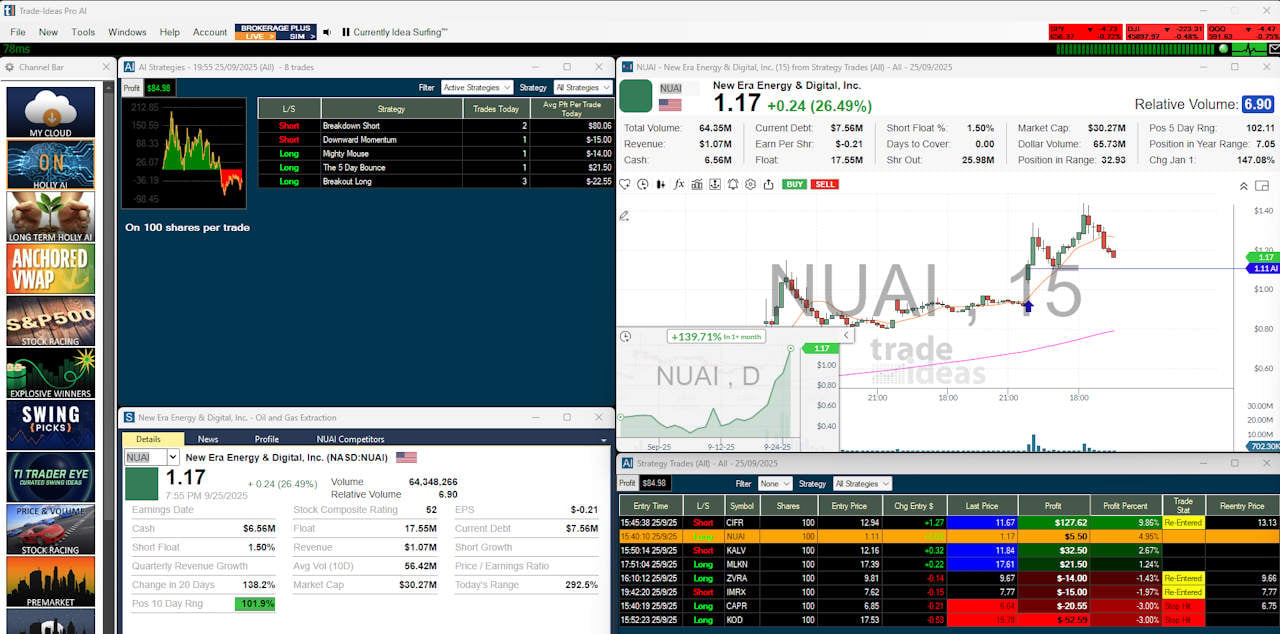Switch Brokerage Plus to SIM
1280x634 pixels.
(297, 36)
